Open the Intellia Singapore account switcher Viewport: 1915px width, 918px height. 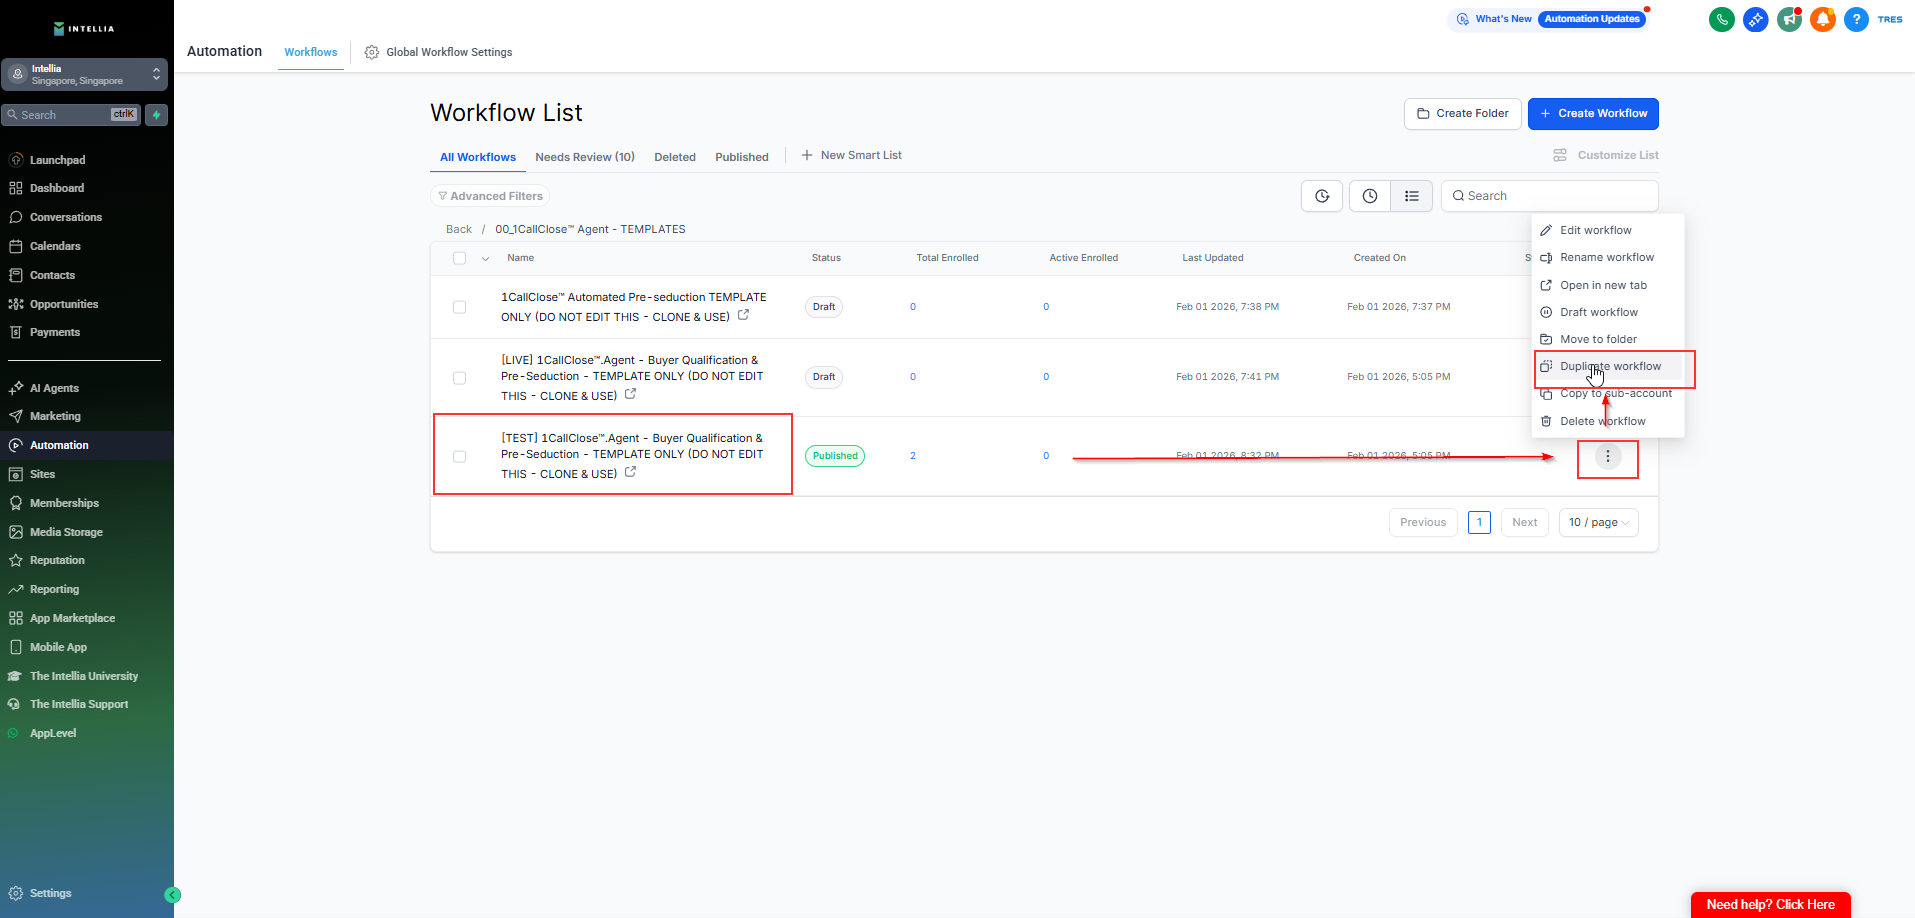[x=84, y=75]
